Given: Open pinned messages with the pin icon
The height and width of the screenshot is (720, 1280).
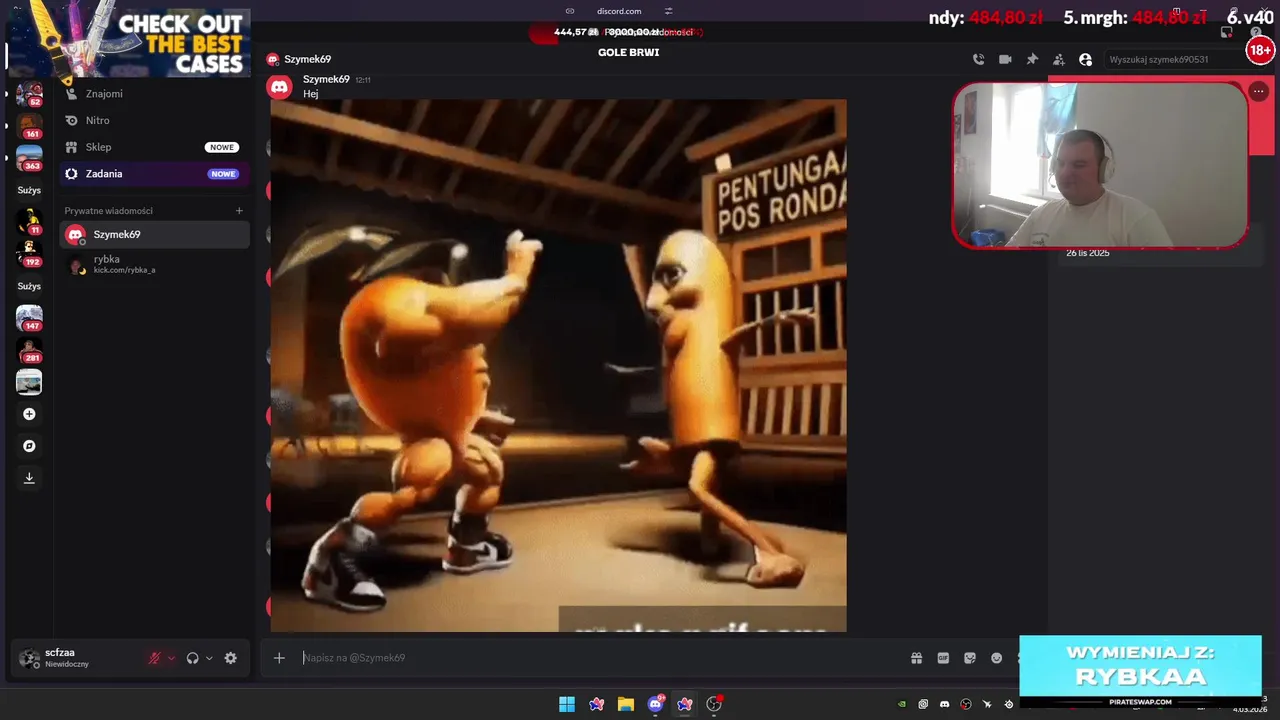Looking at the screenshot, I should pos(1032,59).
